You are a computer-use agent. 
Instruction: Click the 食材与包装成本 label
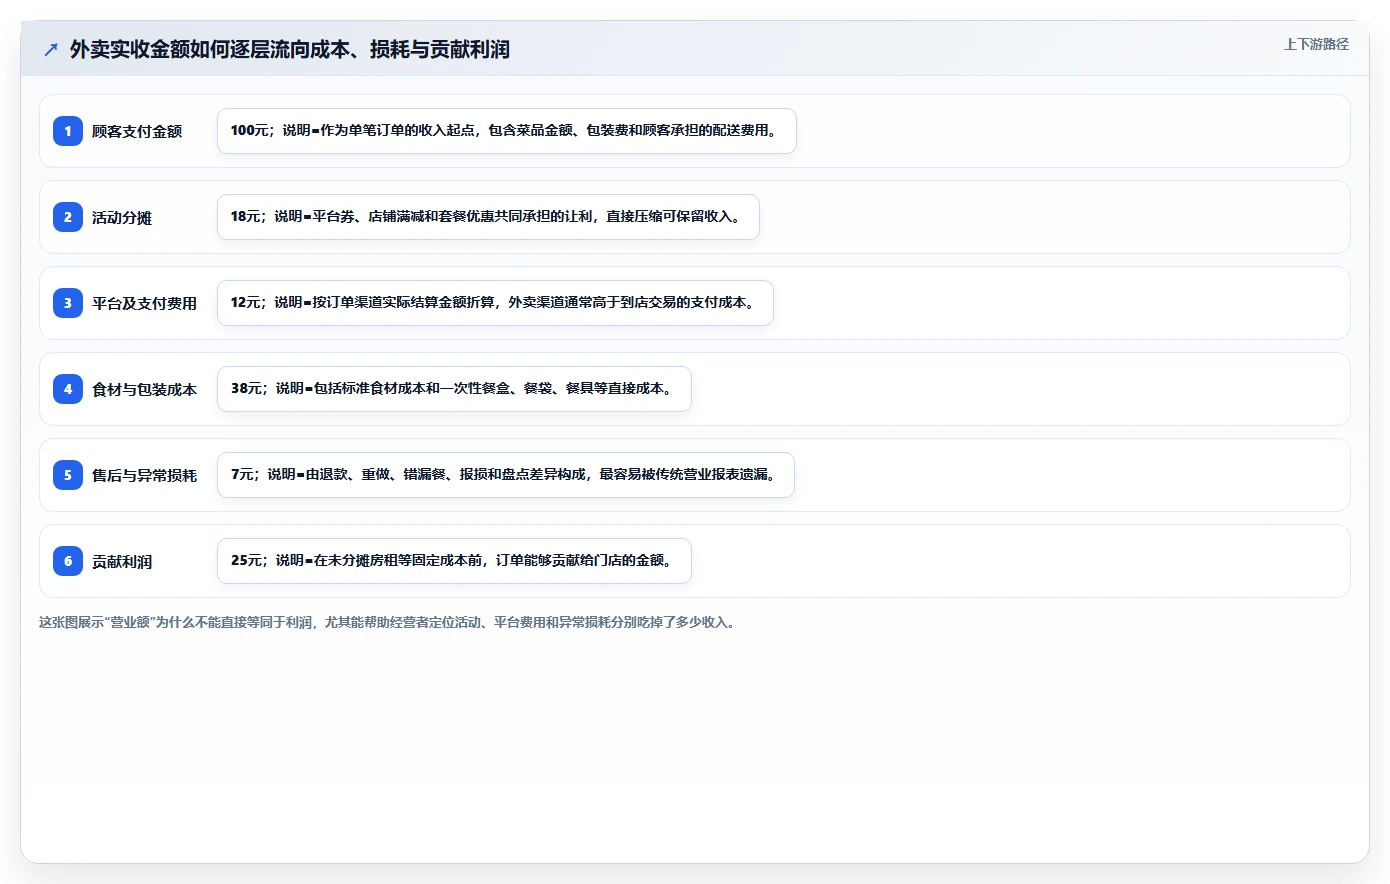[x=144, y=389]
